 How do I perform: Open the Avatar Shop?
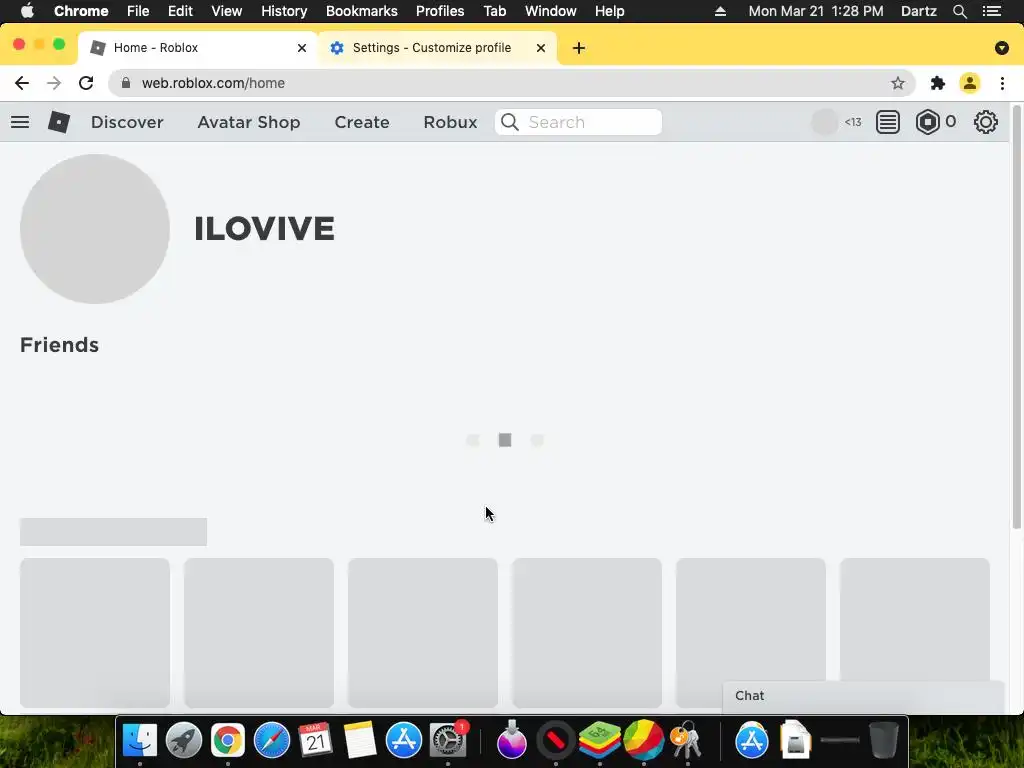point(249,122)
